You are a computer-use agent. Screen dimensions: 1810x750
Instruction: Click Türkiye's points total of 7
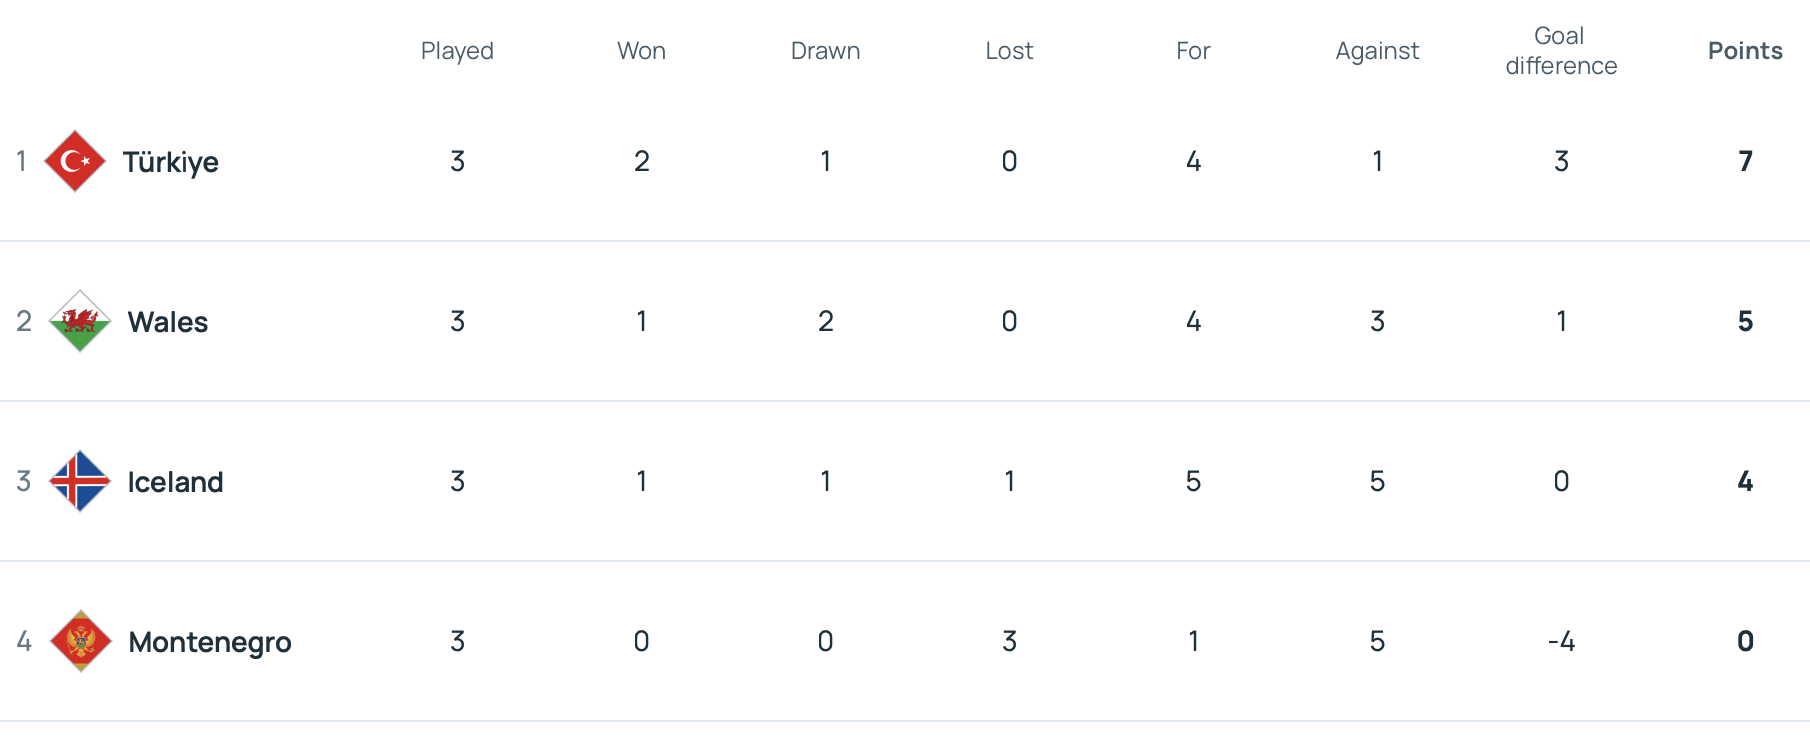click(1745, 161)
